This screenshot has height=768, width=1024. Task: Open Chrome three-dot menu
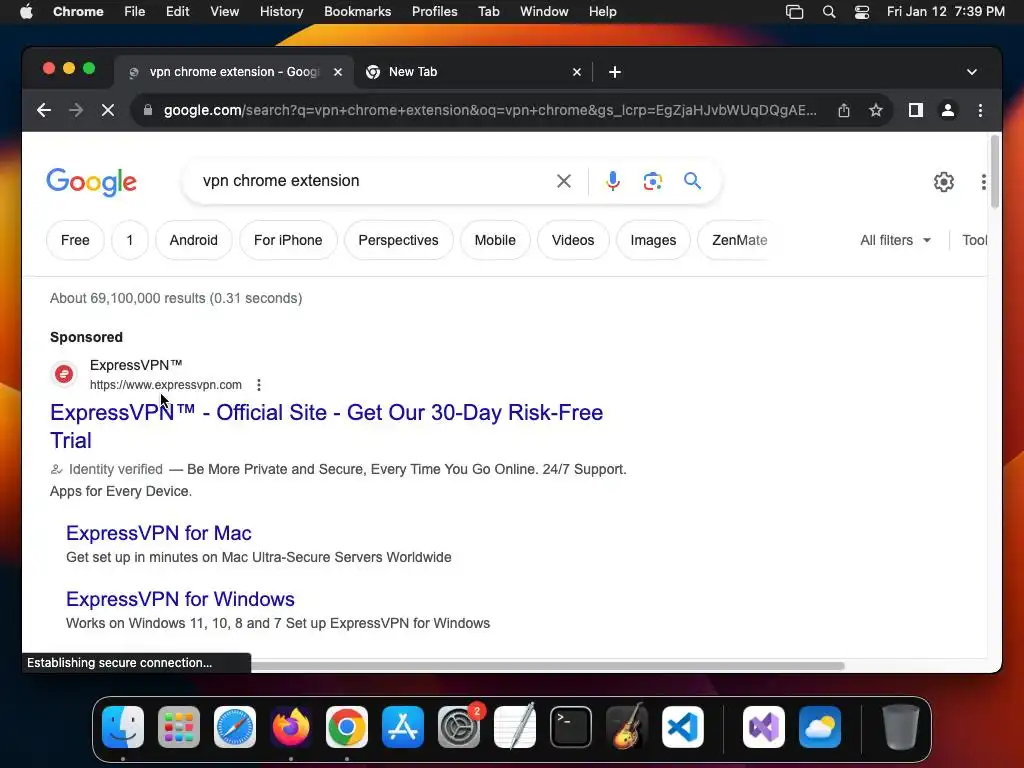[x=980, y=110]
